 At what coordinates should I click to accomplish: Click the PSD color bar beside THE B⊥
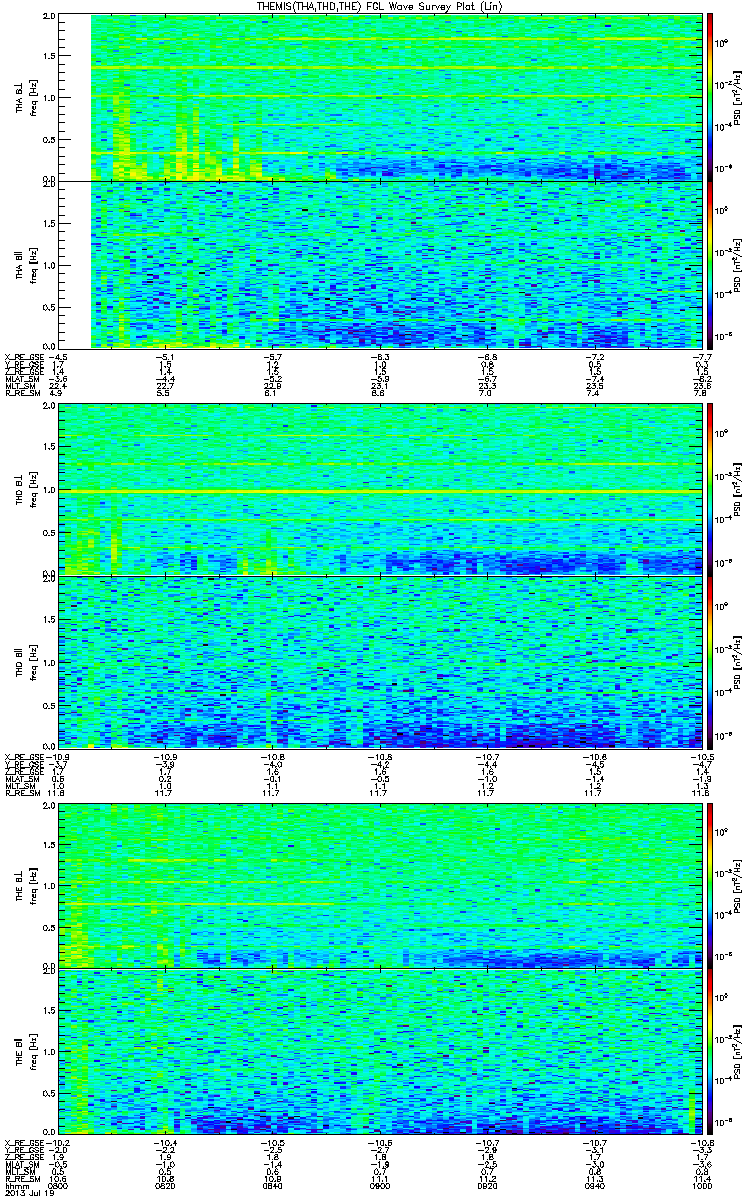(710, 885)
